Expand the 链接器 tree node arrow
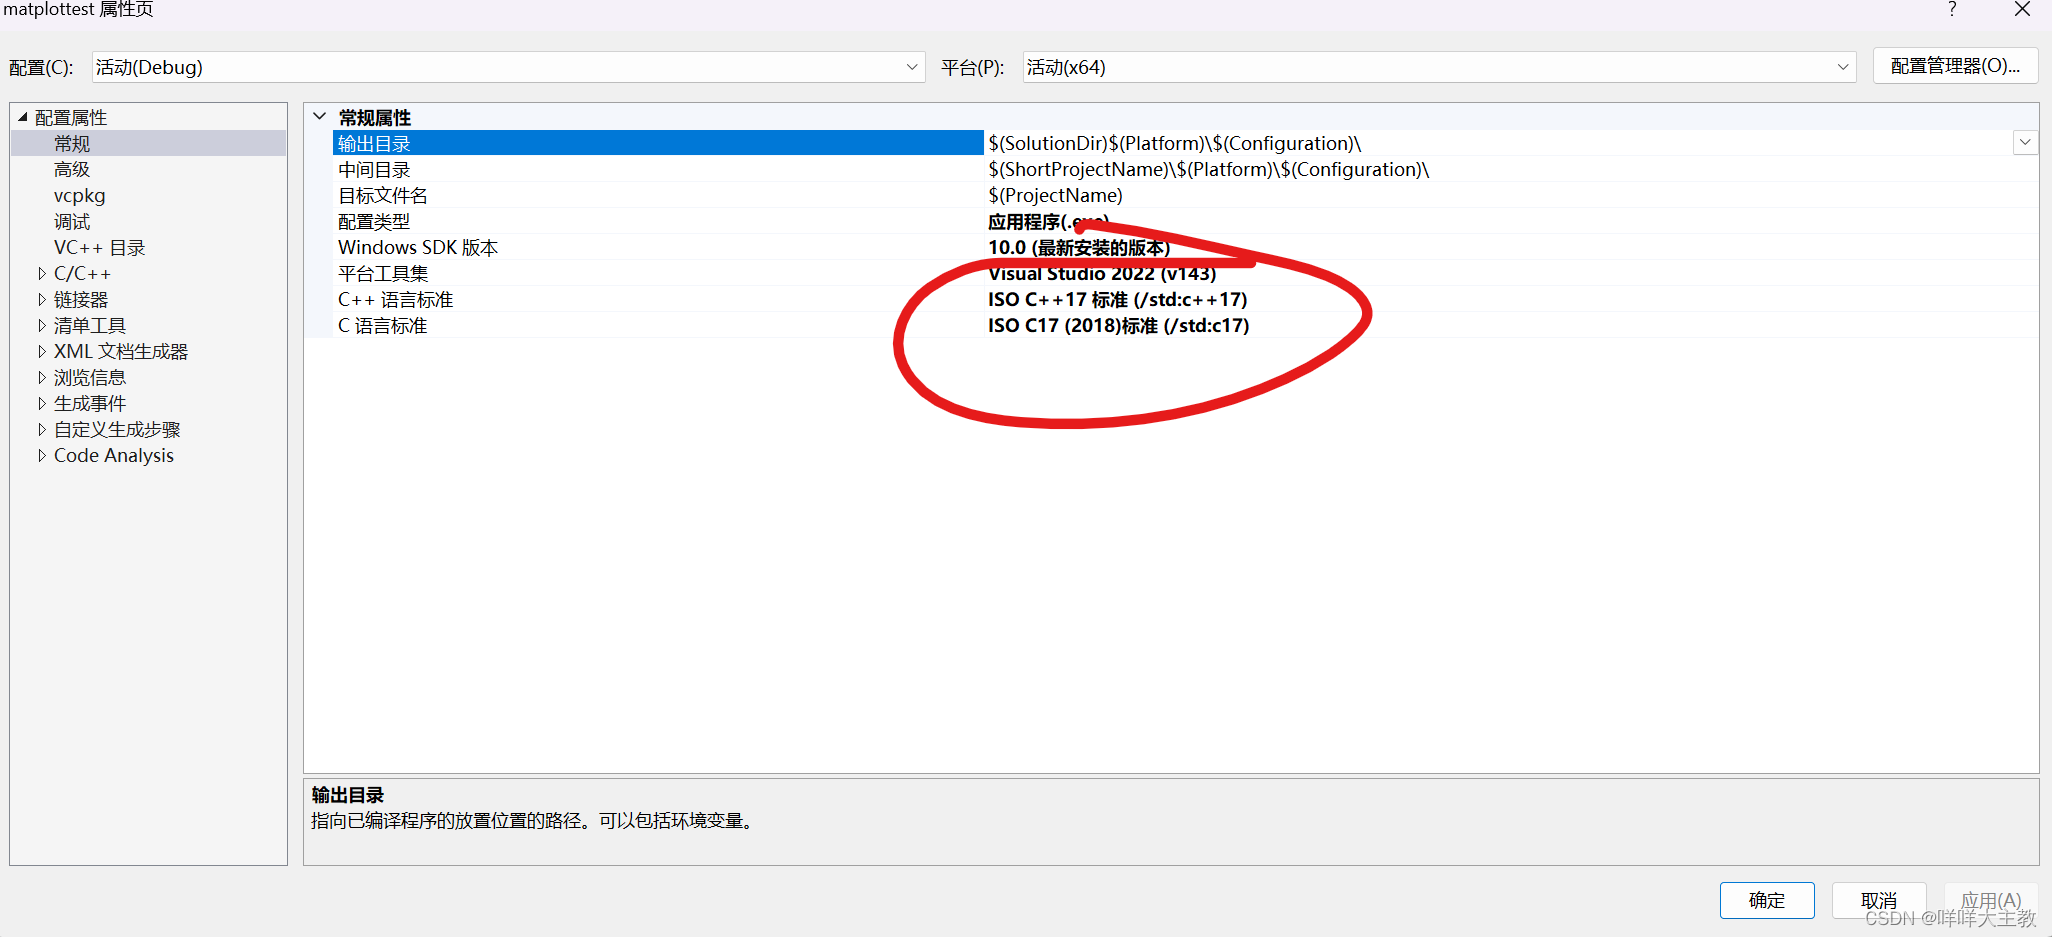2052x937 pixels. [41, 299]
